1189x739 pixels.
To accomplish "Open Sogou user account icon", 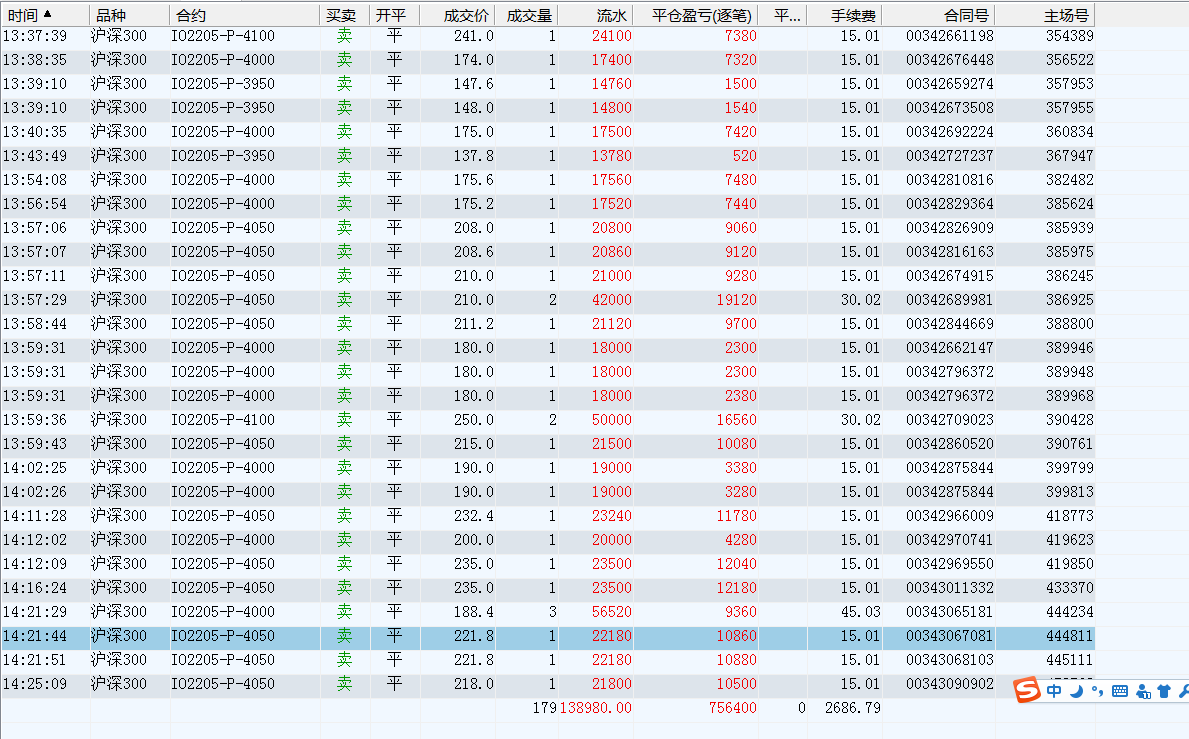I will [x=1144, y=690].
